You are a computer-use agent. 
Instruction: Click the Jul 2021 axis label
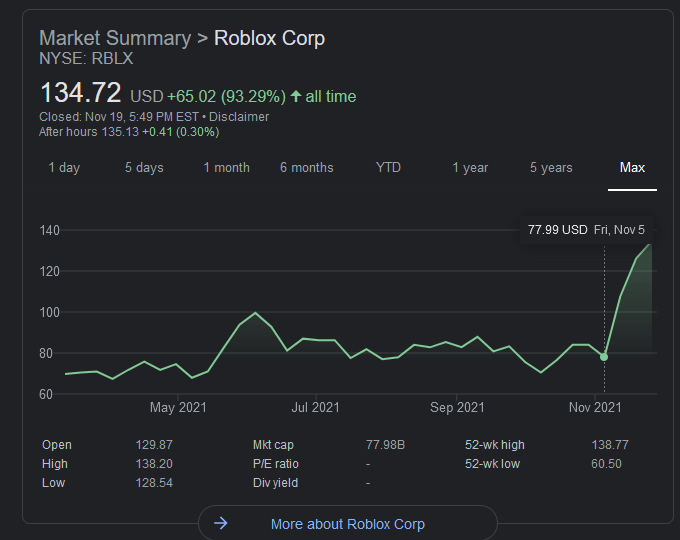[x=315, y=407]
